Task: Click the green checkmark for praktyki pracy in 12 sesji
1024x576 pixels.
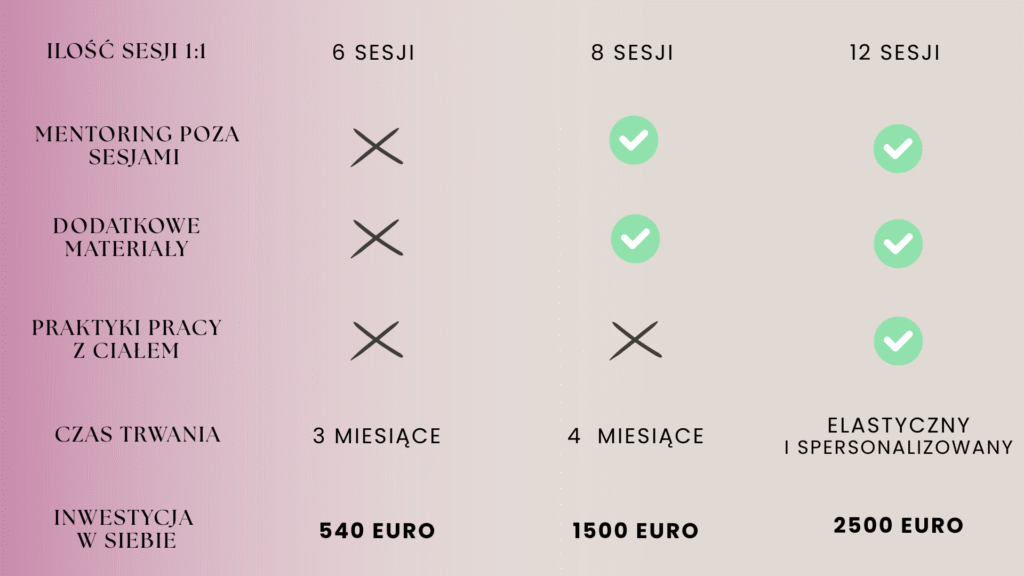Action: (898, 341)
